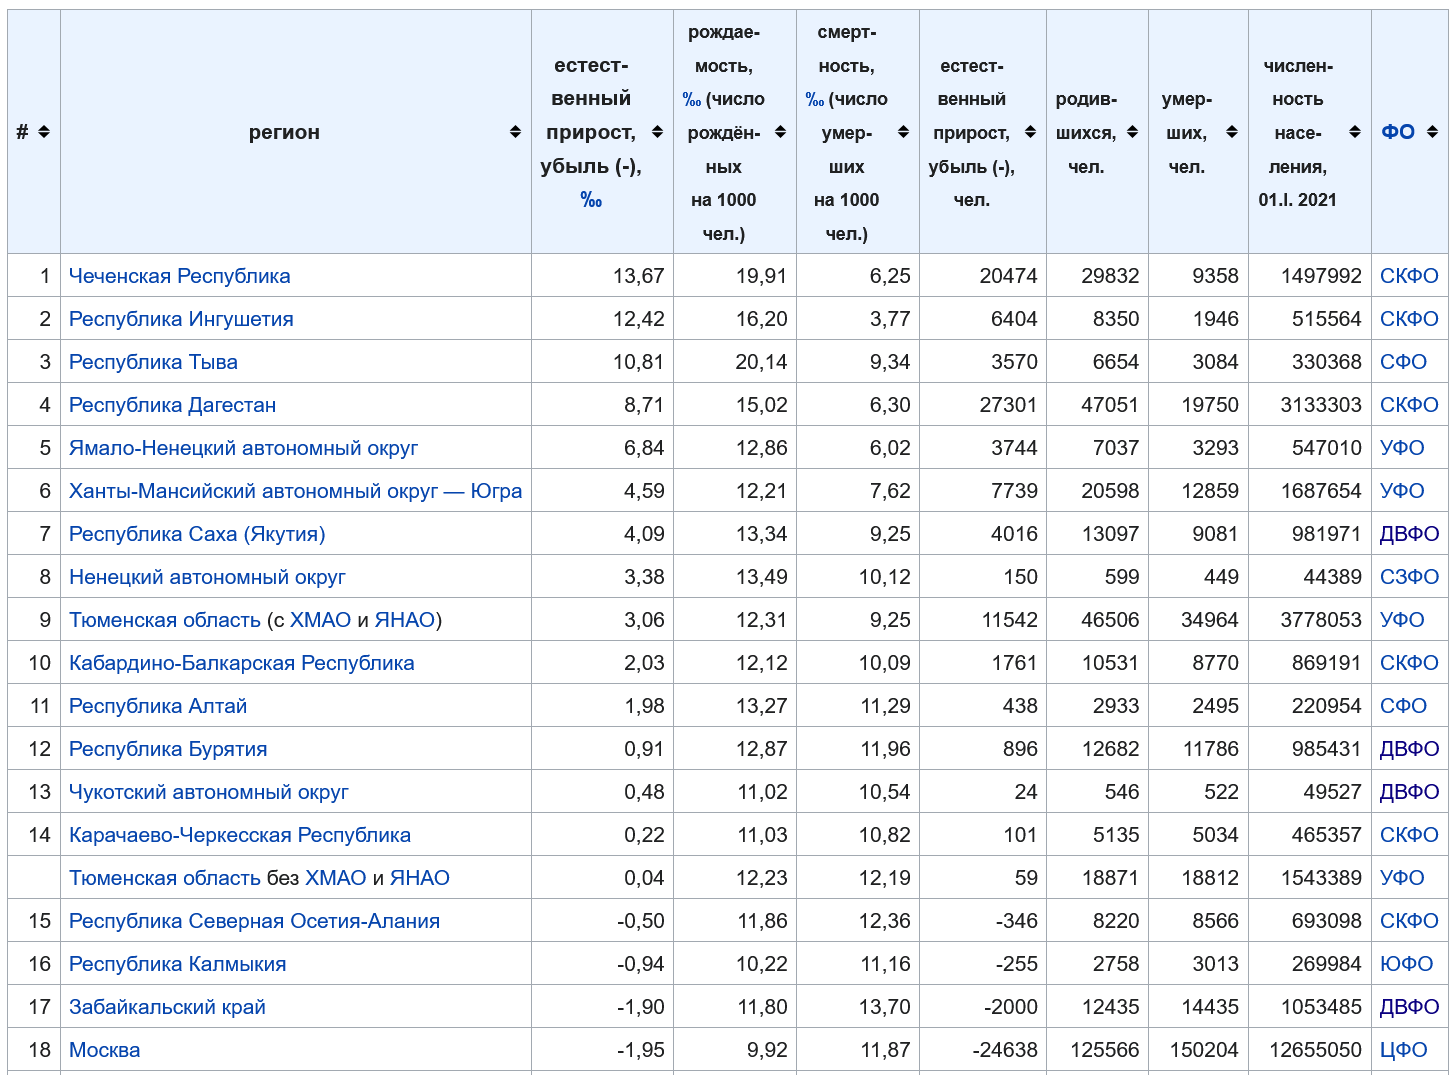Sort by естественный прирост, чел. arrows
The image size is (1453, 1075).
pyautogui.click(x=1030, y=132)
